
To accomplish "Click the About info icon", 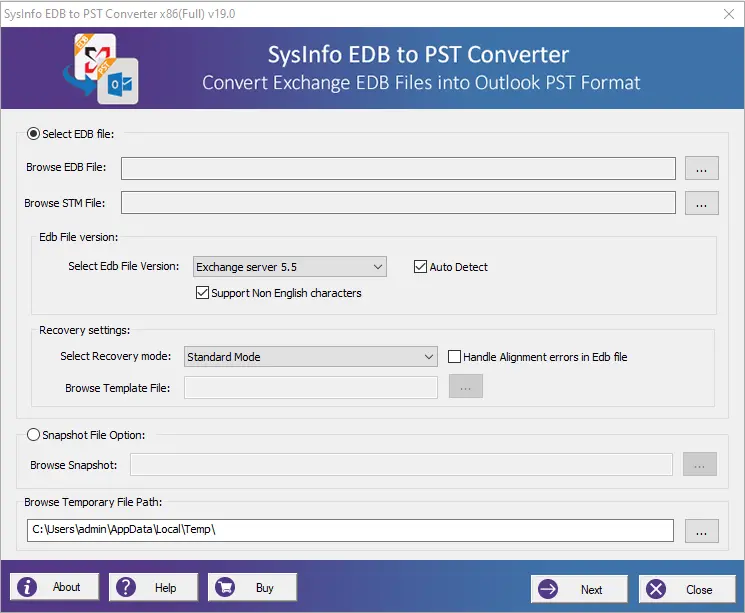I will coord(28,587).
